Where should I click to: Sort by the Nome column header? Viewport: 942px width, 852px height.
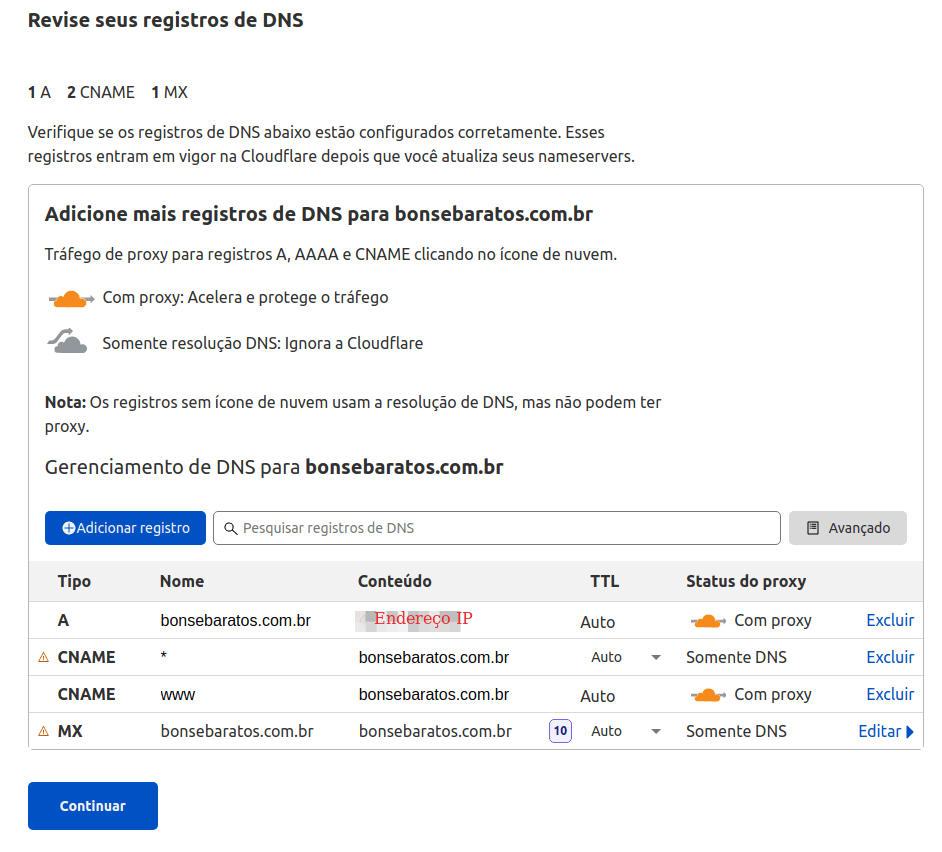pyautogui.click(x=181, y=581)
